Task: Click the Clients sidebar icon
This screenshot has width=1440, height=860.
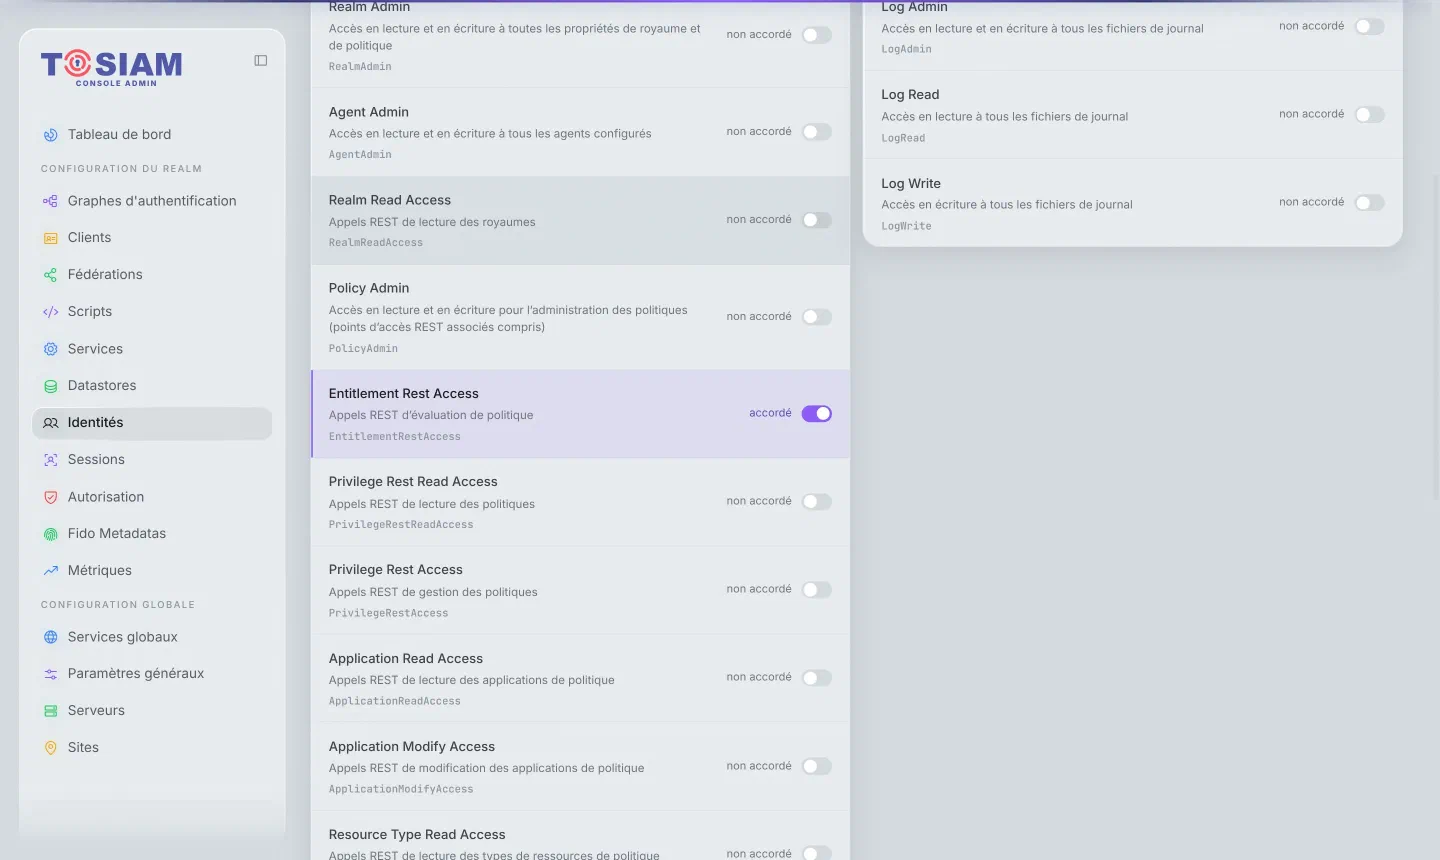Action: [x=51, y=238]
